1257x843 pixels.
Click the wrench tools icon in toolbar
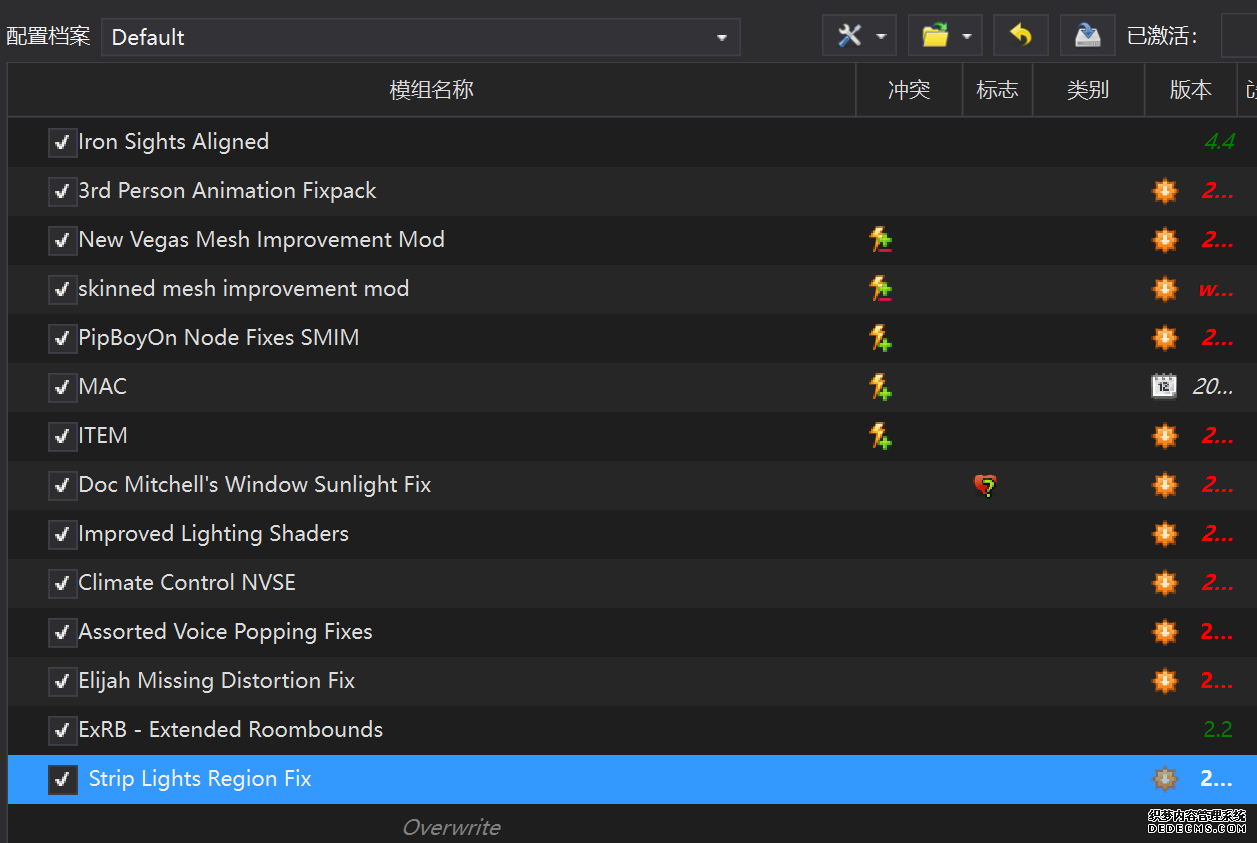click(849, 37)
